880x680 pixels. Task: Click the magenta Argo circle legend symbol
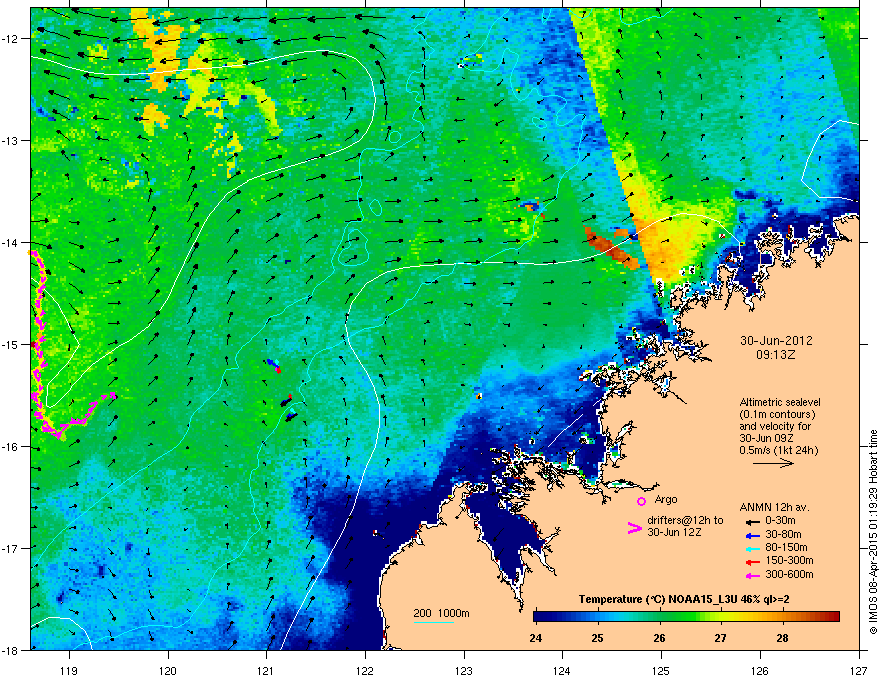tap(641, 501)
